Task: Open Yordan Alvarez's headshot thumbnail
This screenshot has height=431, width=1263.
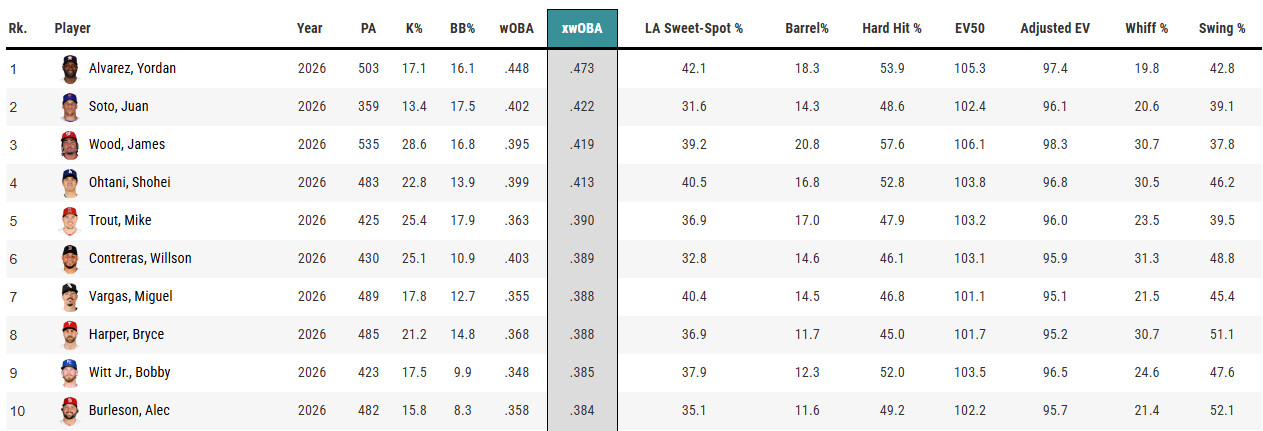Action: point(68,68)
